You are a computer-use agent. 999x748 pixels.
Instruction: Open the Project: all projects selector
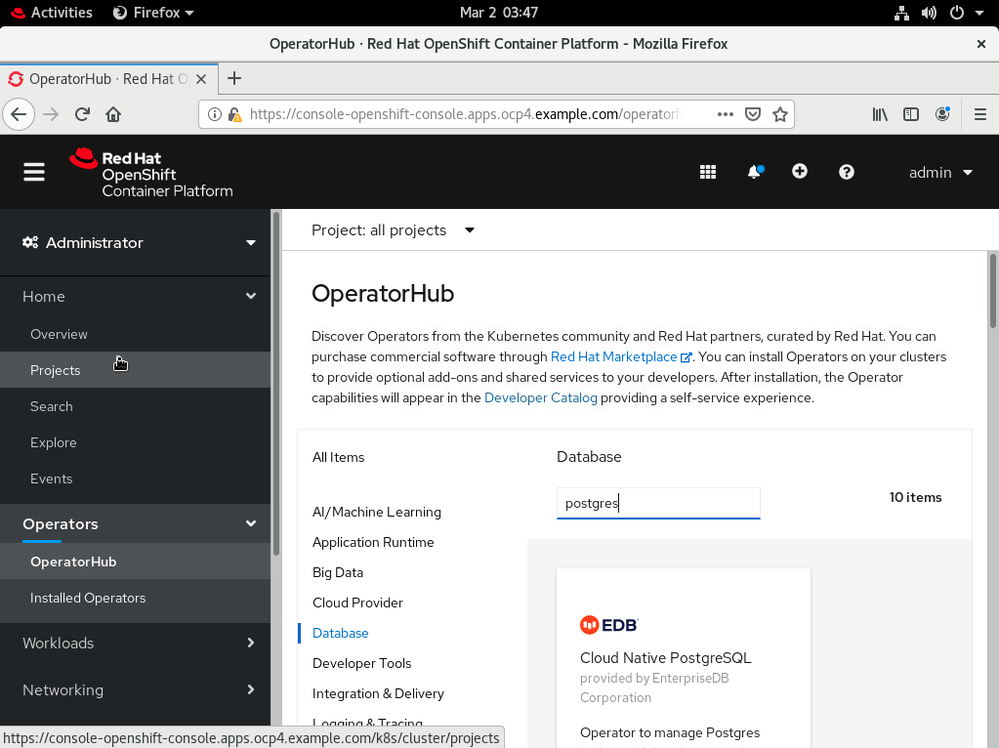tap(393, 230)
